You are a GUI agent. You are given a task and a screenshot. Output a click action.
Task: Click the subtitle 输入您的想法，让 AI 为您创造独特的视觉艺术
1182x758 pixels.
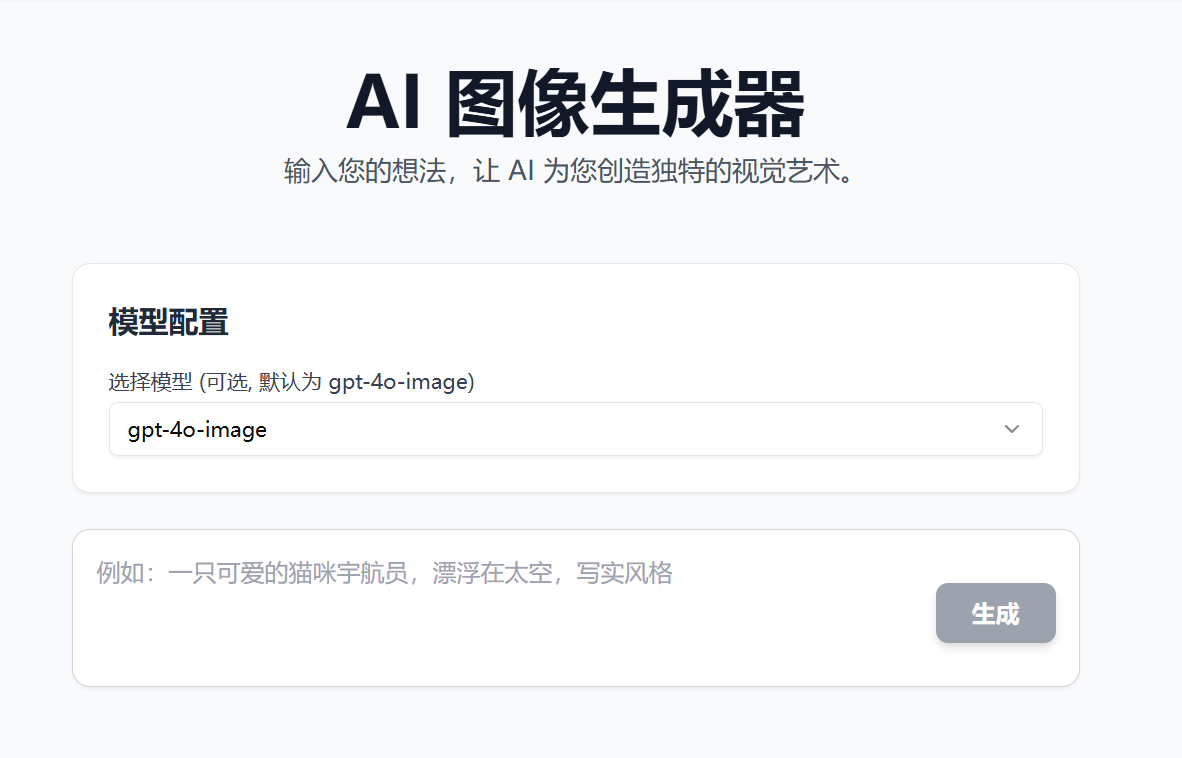pyautogui.click(x=569, y=172)
